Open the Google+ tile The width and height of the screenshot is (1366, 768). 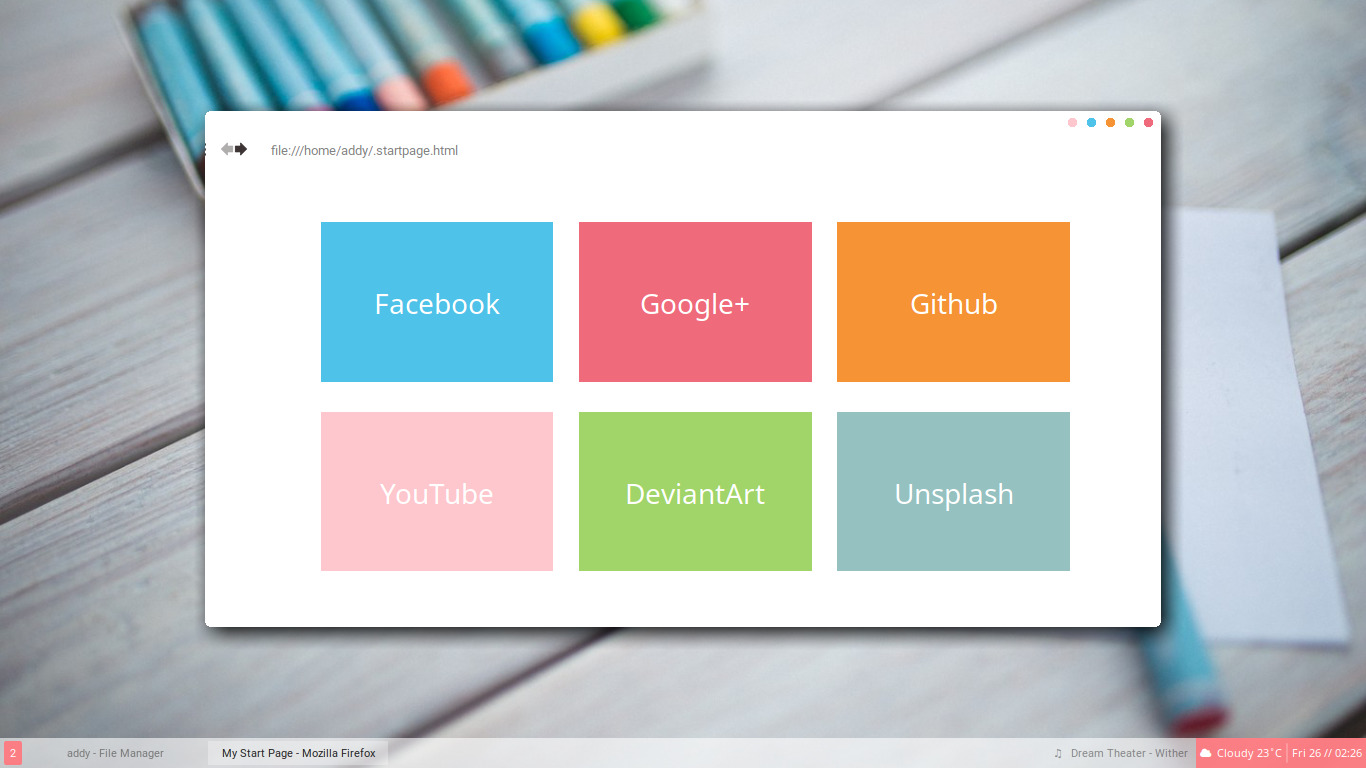tap(695, 302)
